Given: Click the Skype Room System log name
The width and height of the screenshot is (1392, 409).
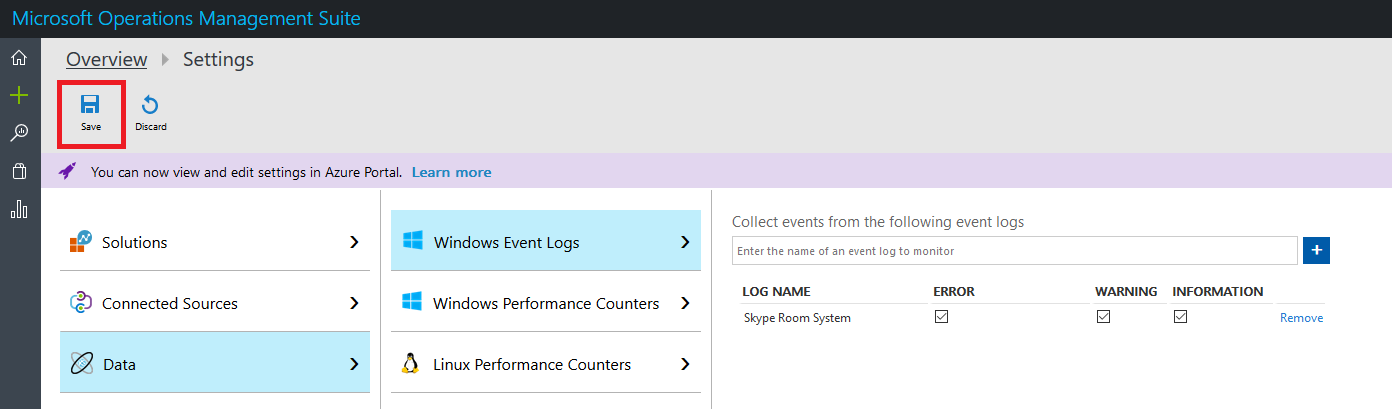Looking at the screenshot, I should [797, 318].
